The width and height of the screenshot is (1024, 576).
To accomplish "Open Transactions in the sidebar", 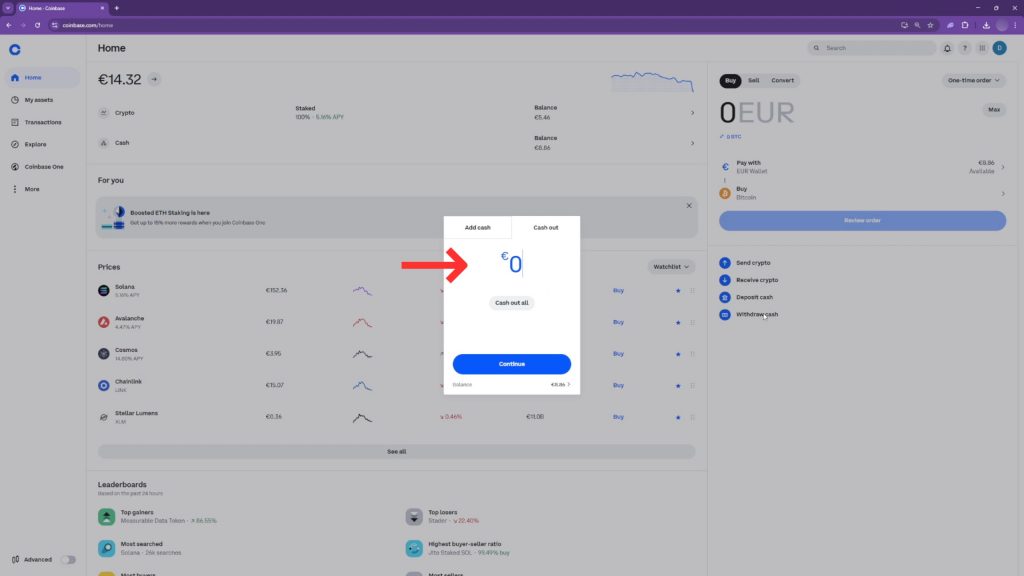I will click(x=43, y=122).
